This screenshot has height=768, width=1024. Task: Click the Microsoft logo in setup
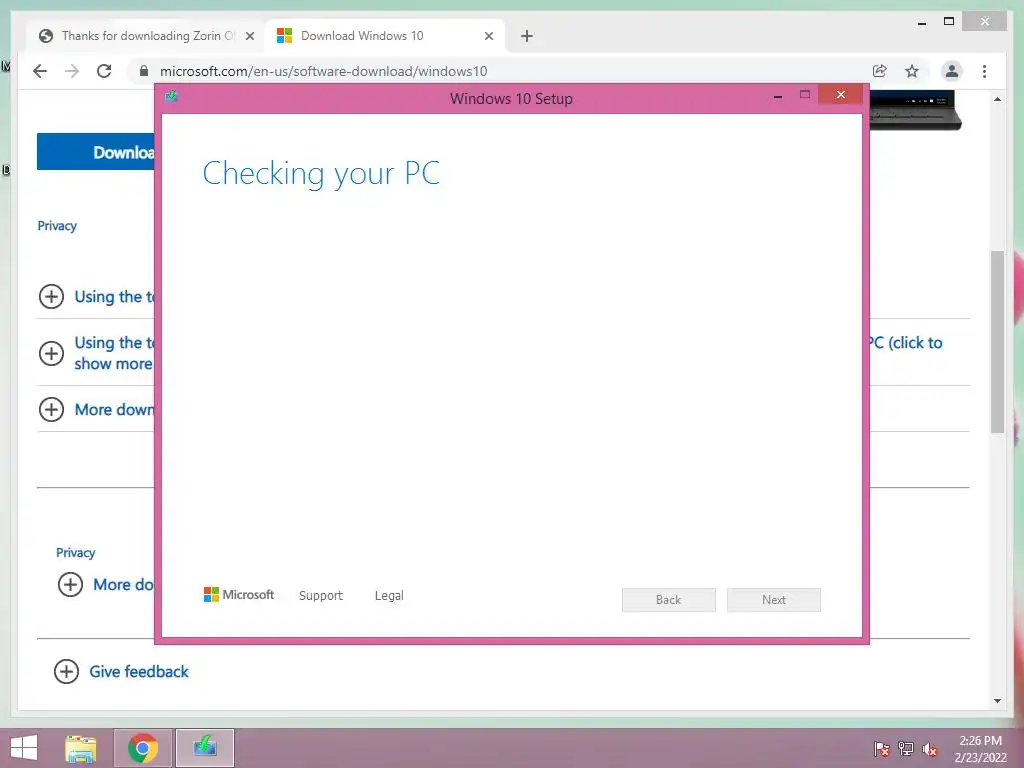(x=239, y=595)
